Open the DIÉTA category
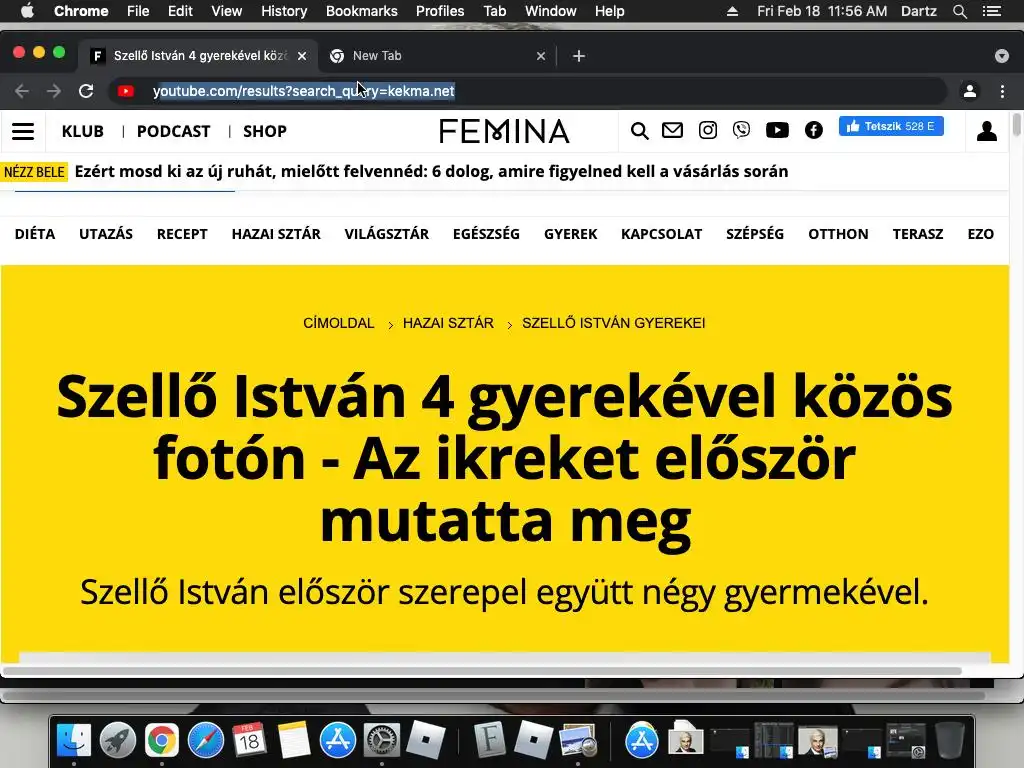This screenshot has width=1024, height=768. click(x=35, y=234)
